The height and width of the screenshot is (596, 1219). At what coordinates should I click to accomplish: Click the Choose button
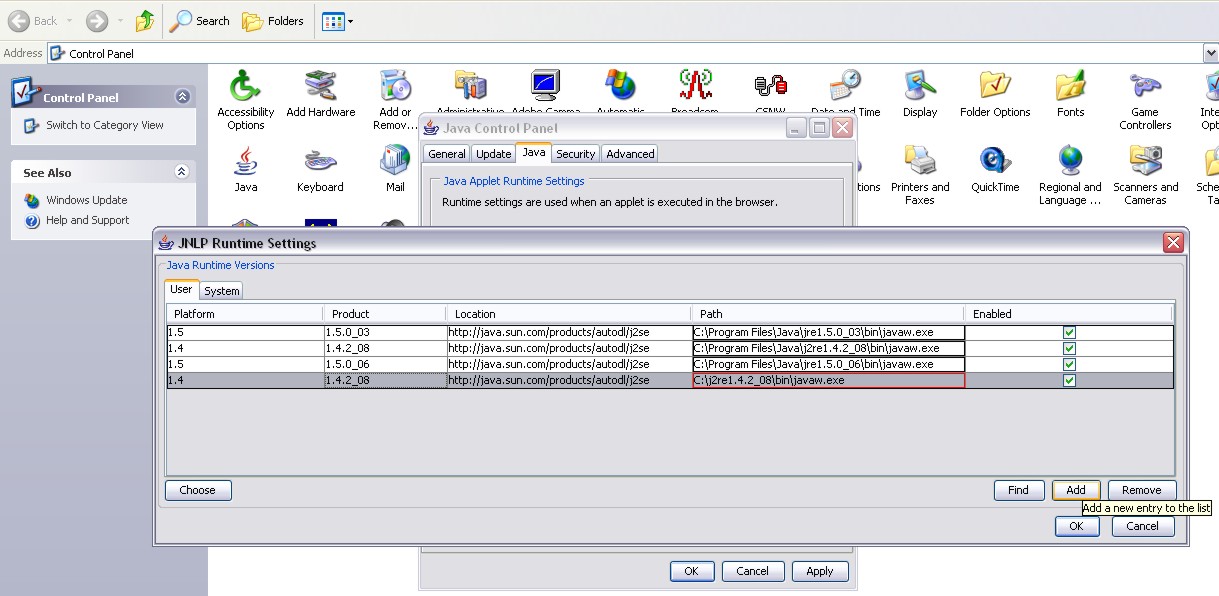[198, 490]
